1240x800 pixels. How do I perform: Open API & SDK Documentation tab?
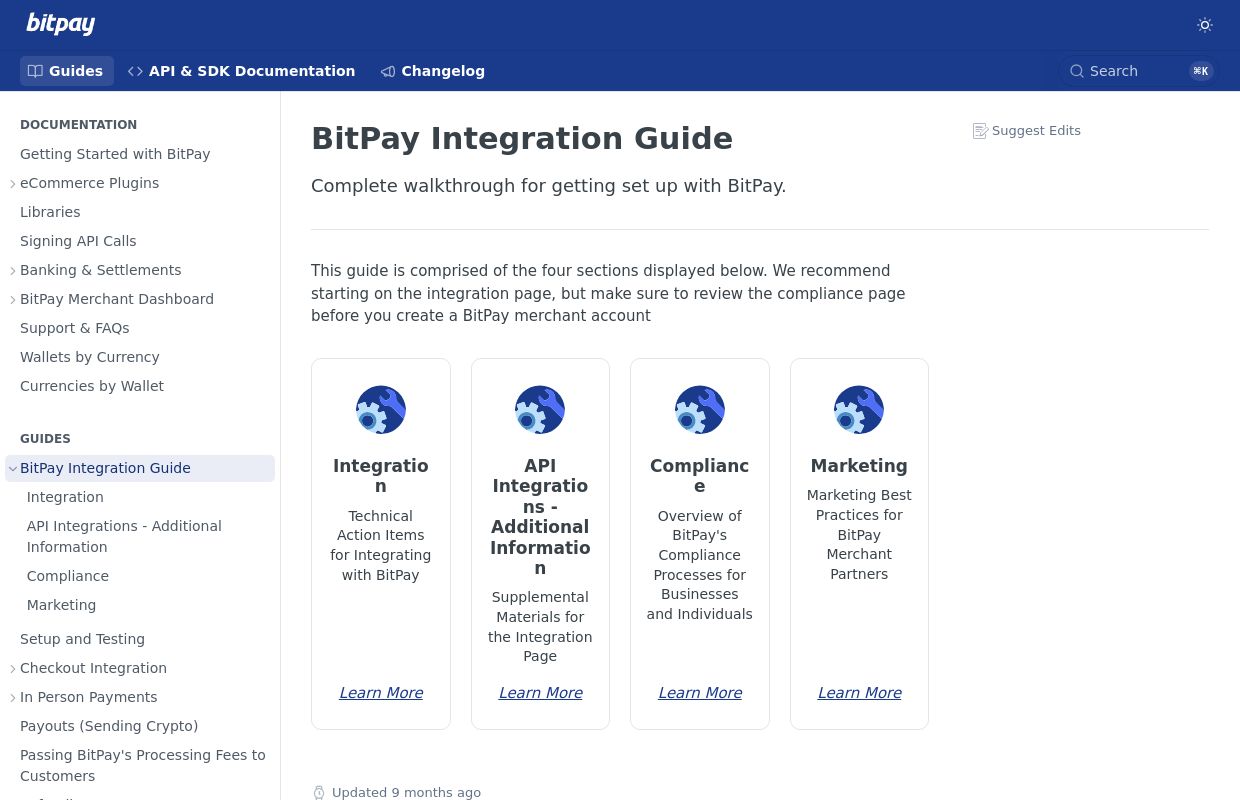(241, 71)
